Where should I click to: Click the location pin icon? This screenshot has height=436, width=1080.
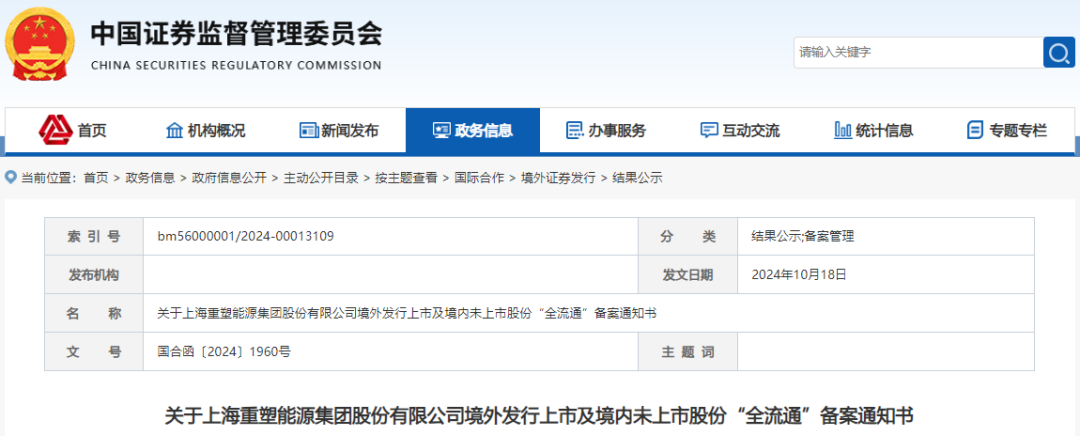[10, 178]
